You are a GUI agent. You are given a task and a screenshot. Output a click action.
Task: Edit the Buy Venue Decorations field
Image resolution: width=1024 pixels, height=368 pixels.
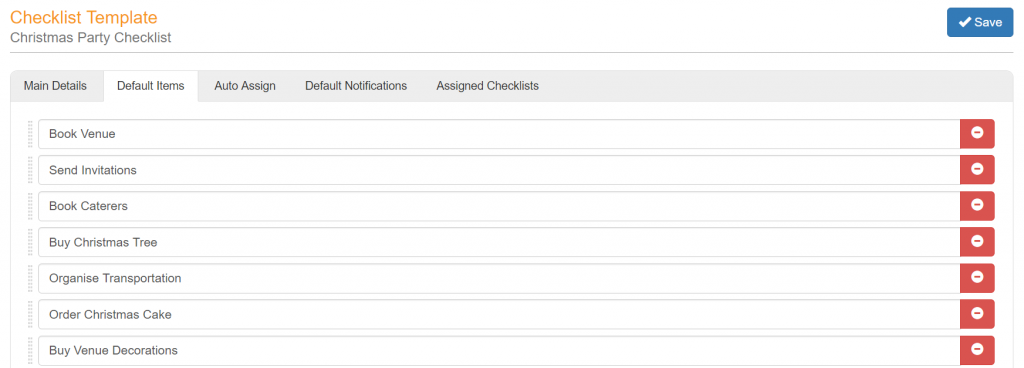499,350
